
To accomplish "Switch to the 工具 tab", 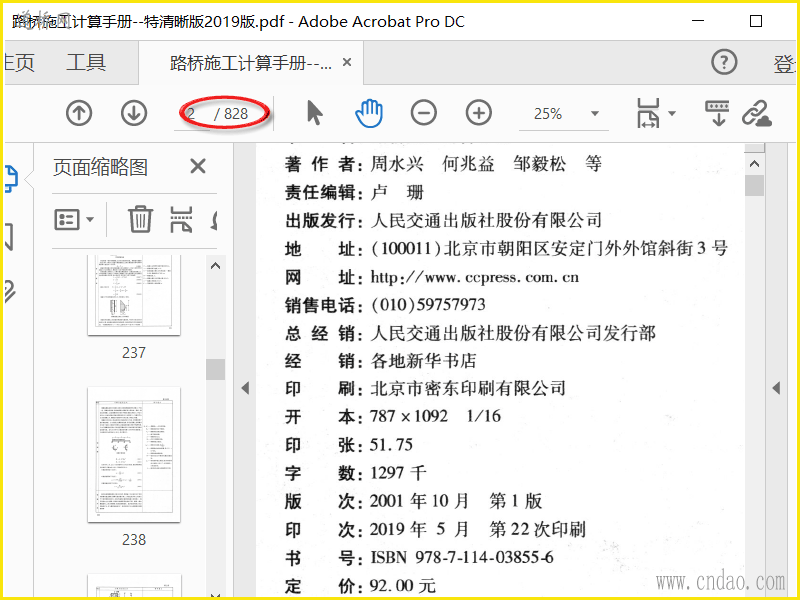I will pos(86,63).
